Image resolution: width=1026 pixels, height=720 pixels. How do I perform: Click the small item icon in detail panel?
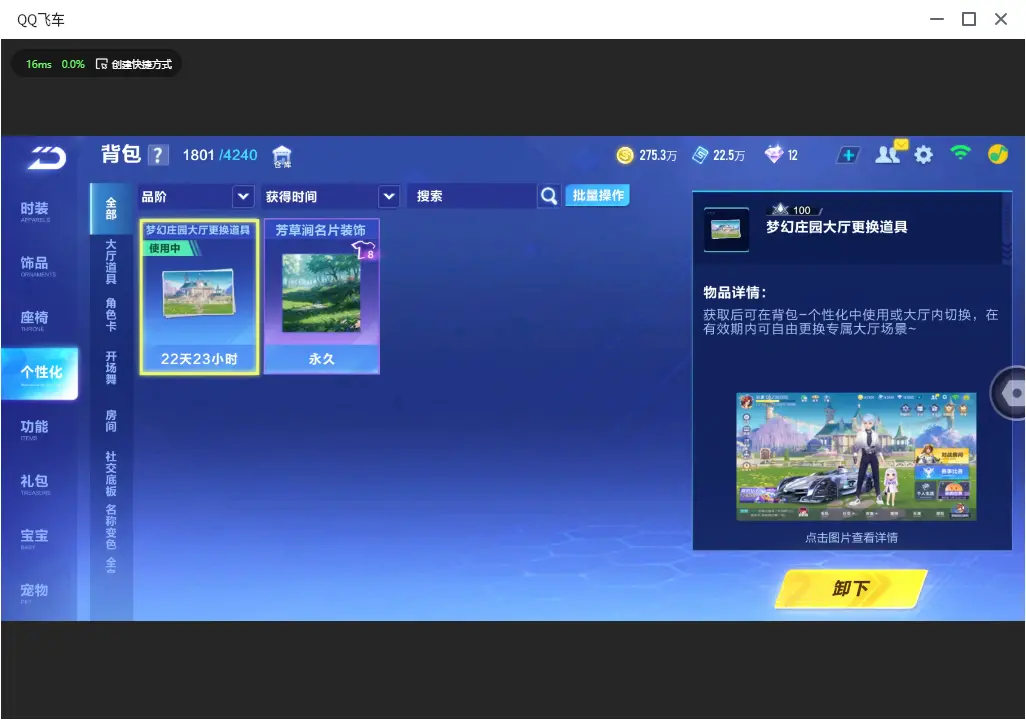click(x=726, y=230)
